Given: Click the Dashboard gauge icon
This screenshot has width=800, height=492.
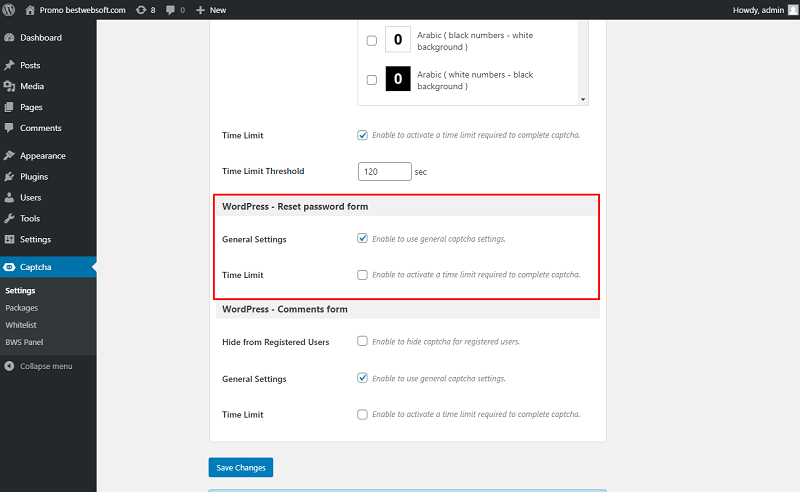Looking at the screenshot, I should click(9, 38).
